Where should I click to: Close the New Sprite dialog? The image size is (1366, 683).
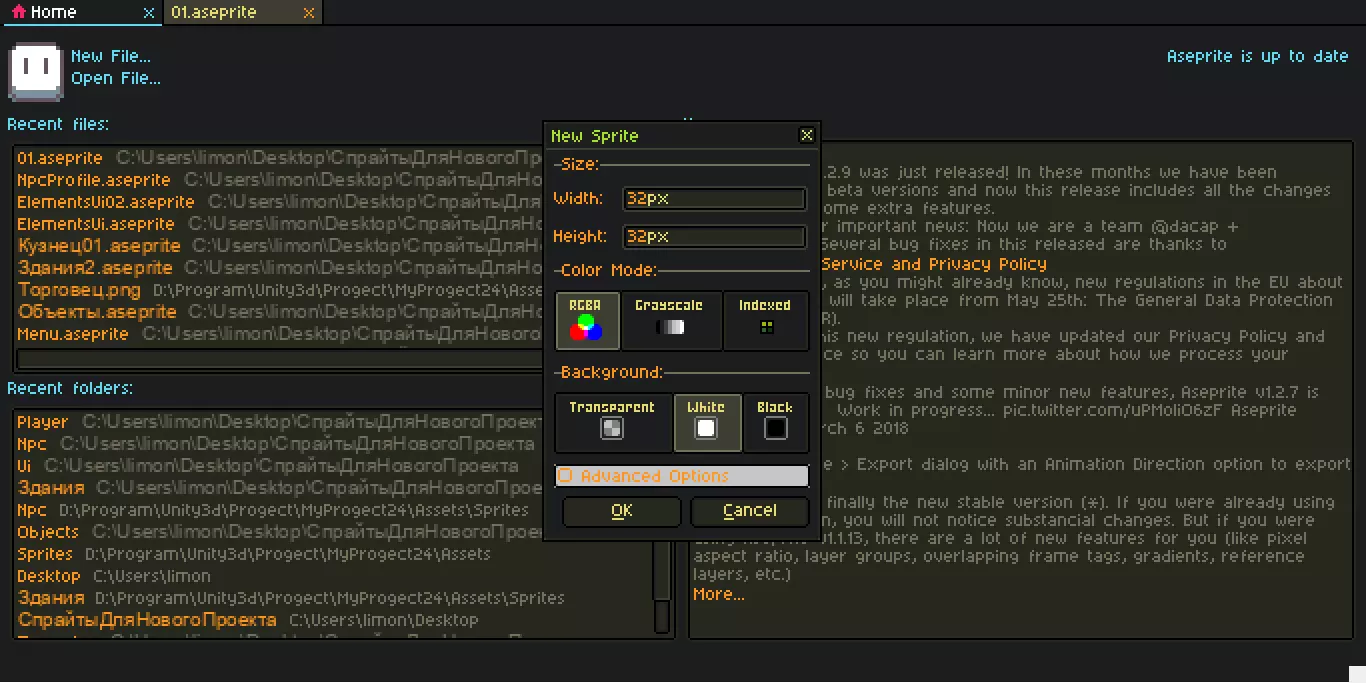[807, 135]
